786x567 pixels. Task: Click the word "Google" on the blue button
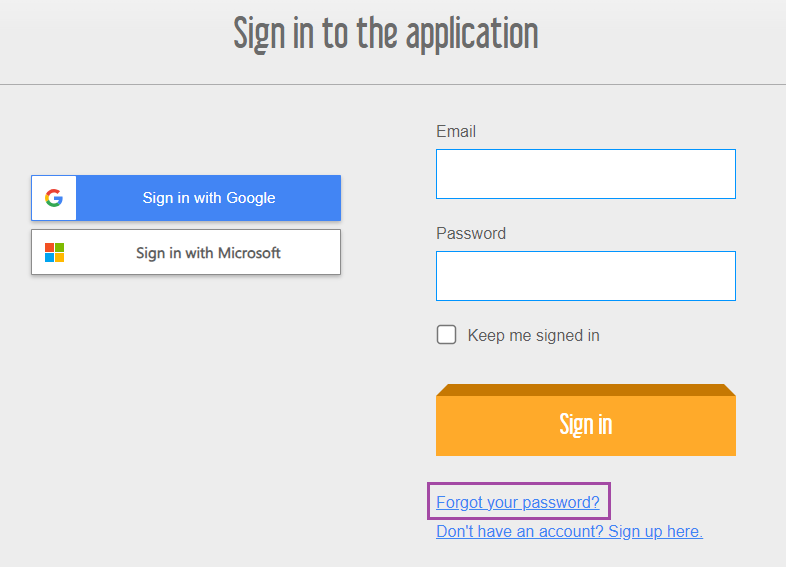point(251,198)
